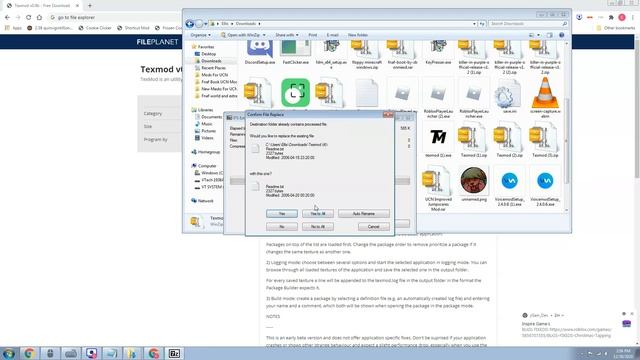Image resolution: width=640 pixels, height=360 pixels.
Task: Click the Search Downloads field
Action: coord(529,24)
